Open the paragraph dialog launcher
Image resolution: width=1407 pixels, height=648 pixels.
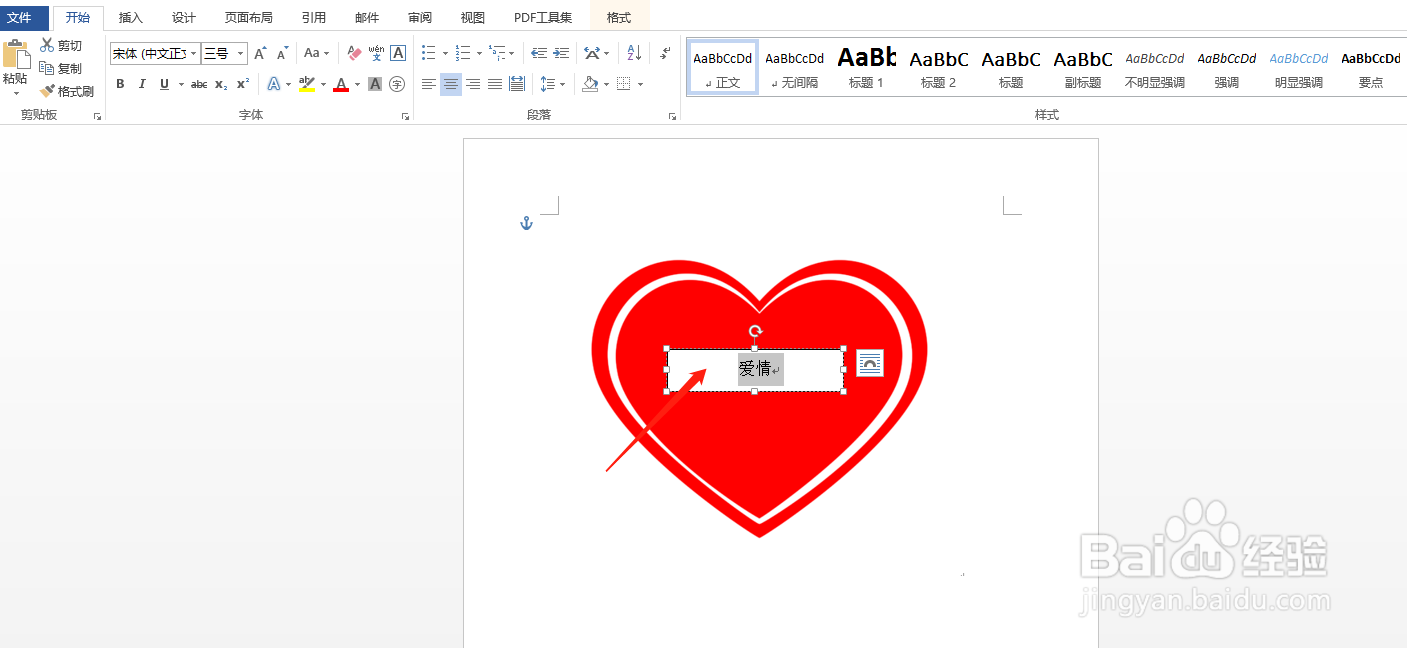tap(673, 117)
